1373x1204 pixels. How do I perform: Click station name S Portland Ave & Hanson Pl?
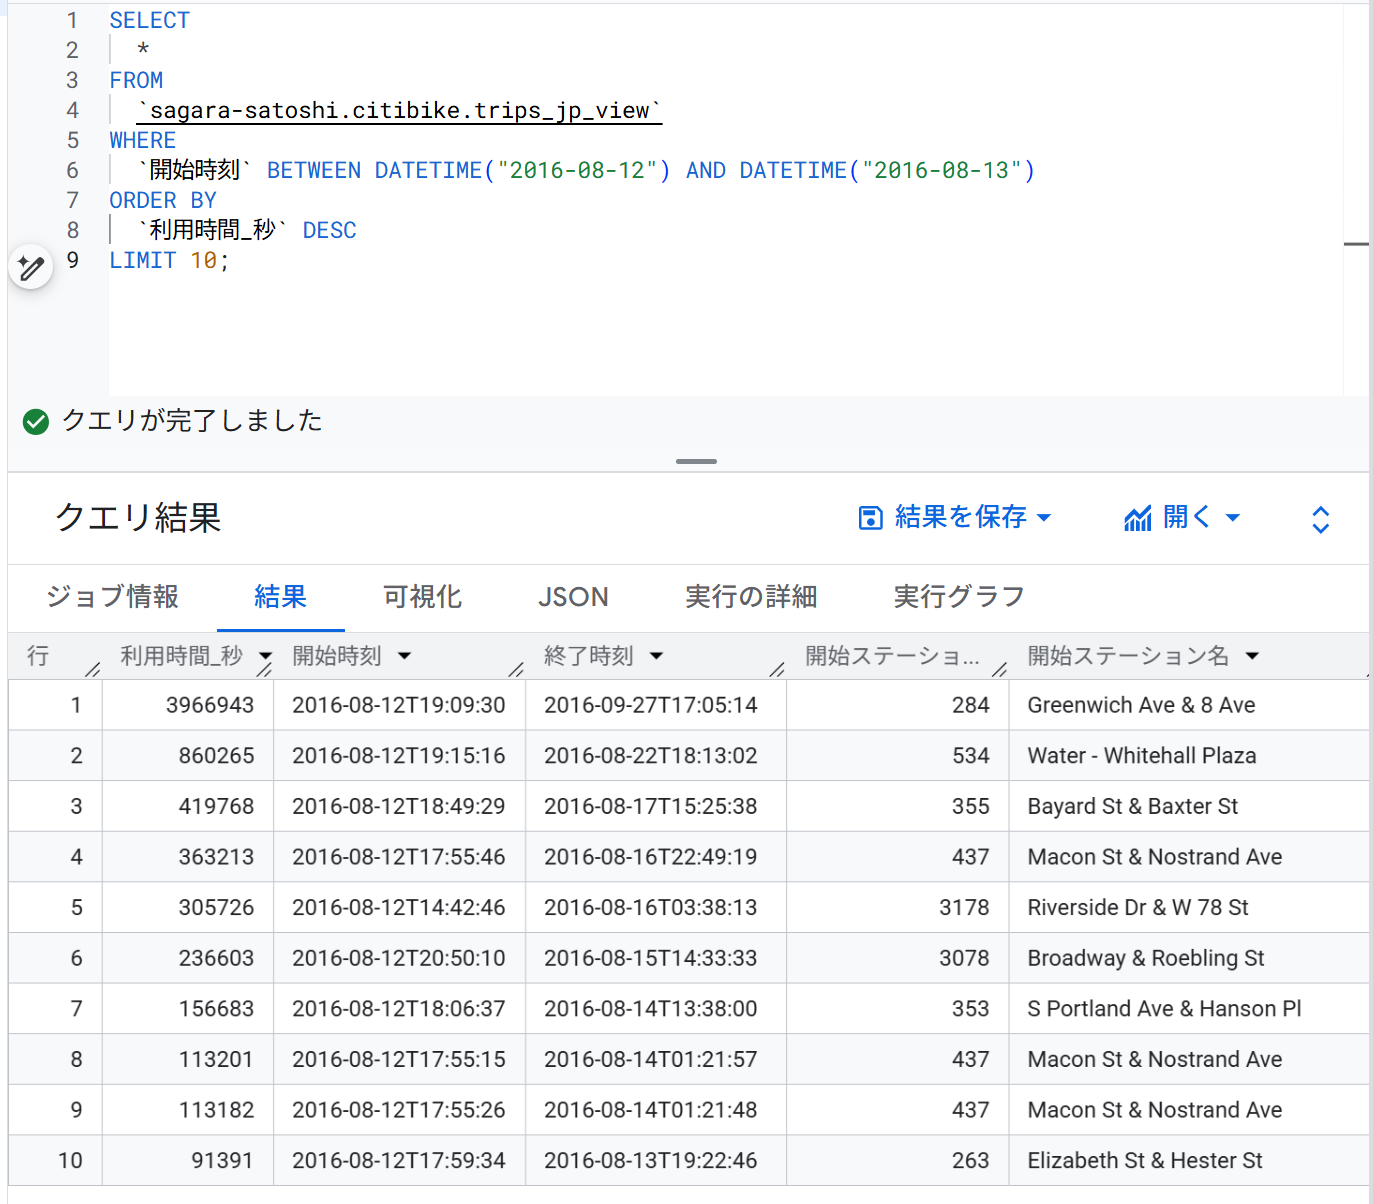pos(1164,1009)
